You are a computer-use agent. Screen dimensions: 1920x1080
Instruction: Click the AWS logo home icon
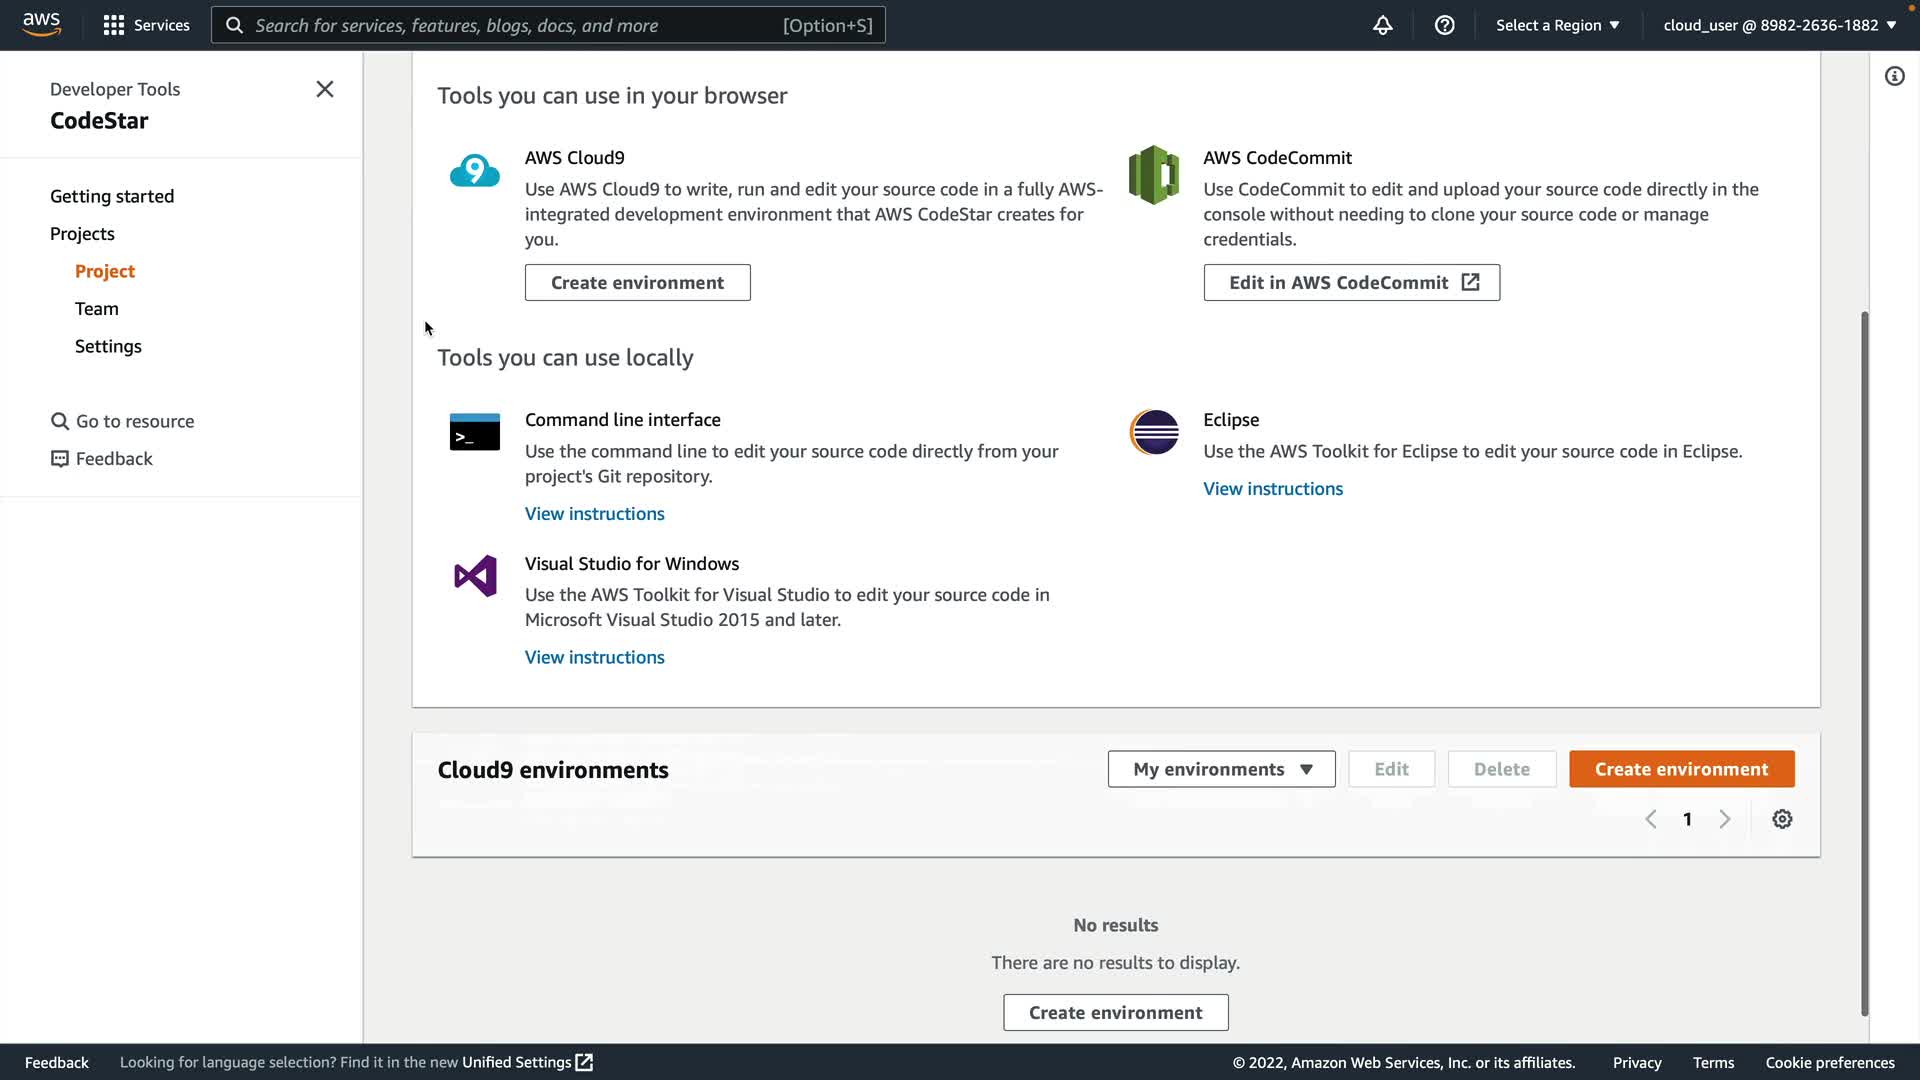(41, 24)
